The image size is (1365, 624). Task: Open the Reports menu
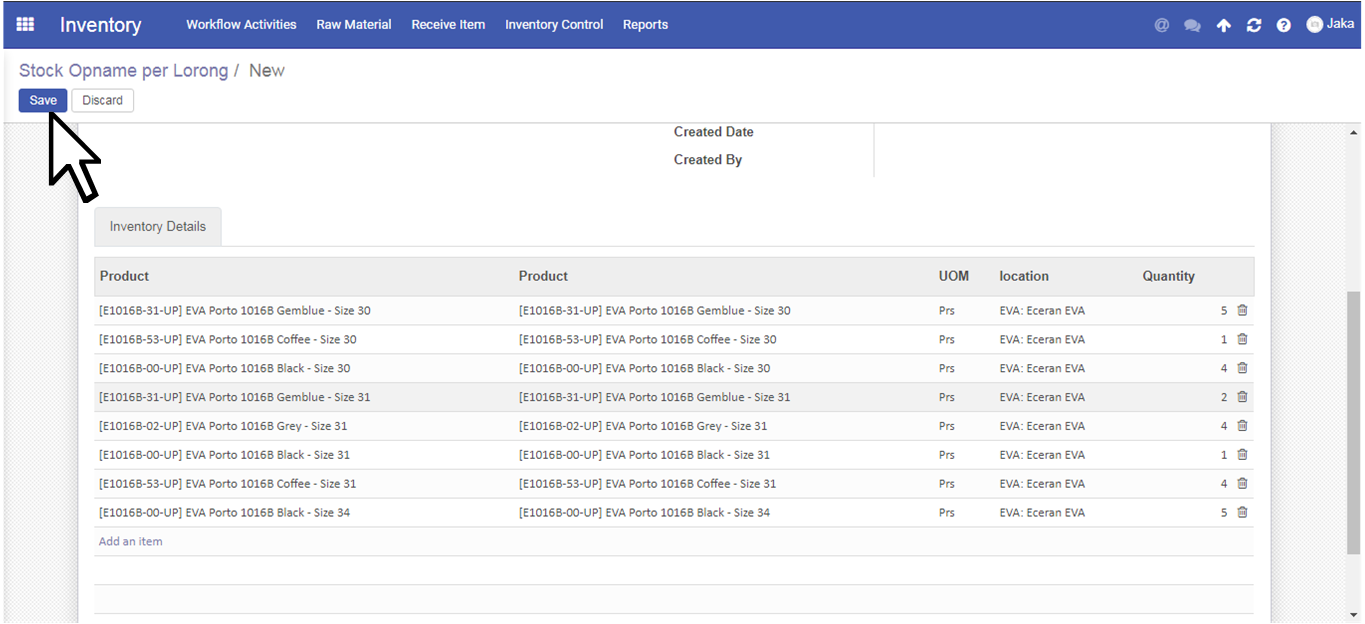click(x=645, y=25)
